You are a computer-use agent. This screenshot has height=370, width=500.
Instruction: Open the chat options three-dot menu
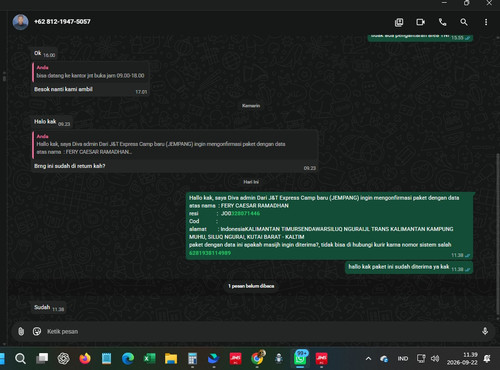[486, 22]
